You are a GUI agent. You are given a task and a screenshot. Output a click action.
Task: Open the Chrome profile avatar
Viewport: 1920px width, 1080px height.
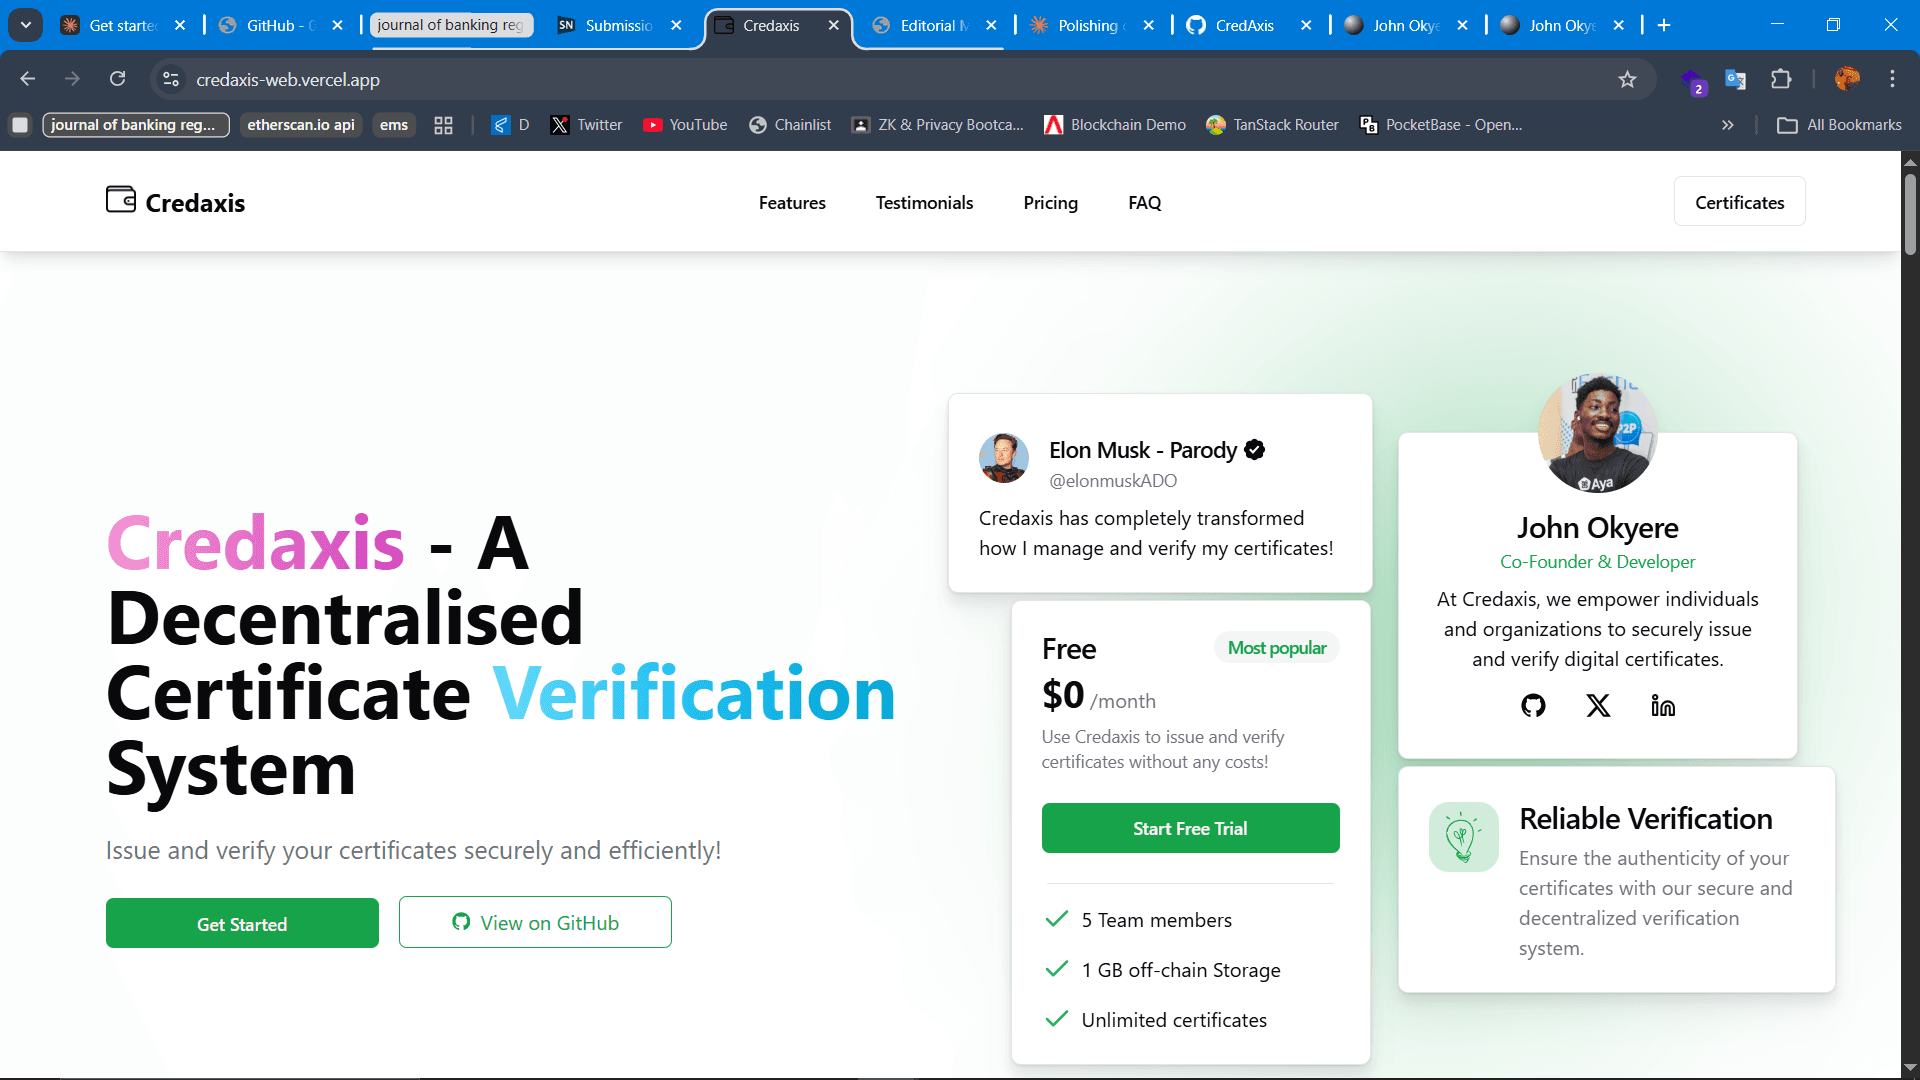pos(1847,79)
